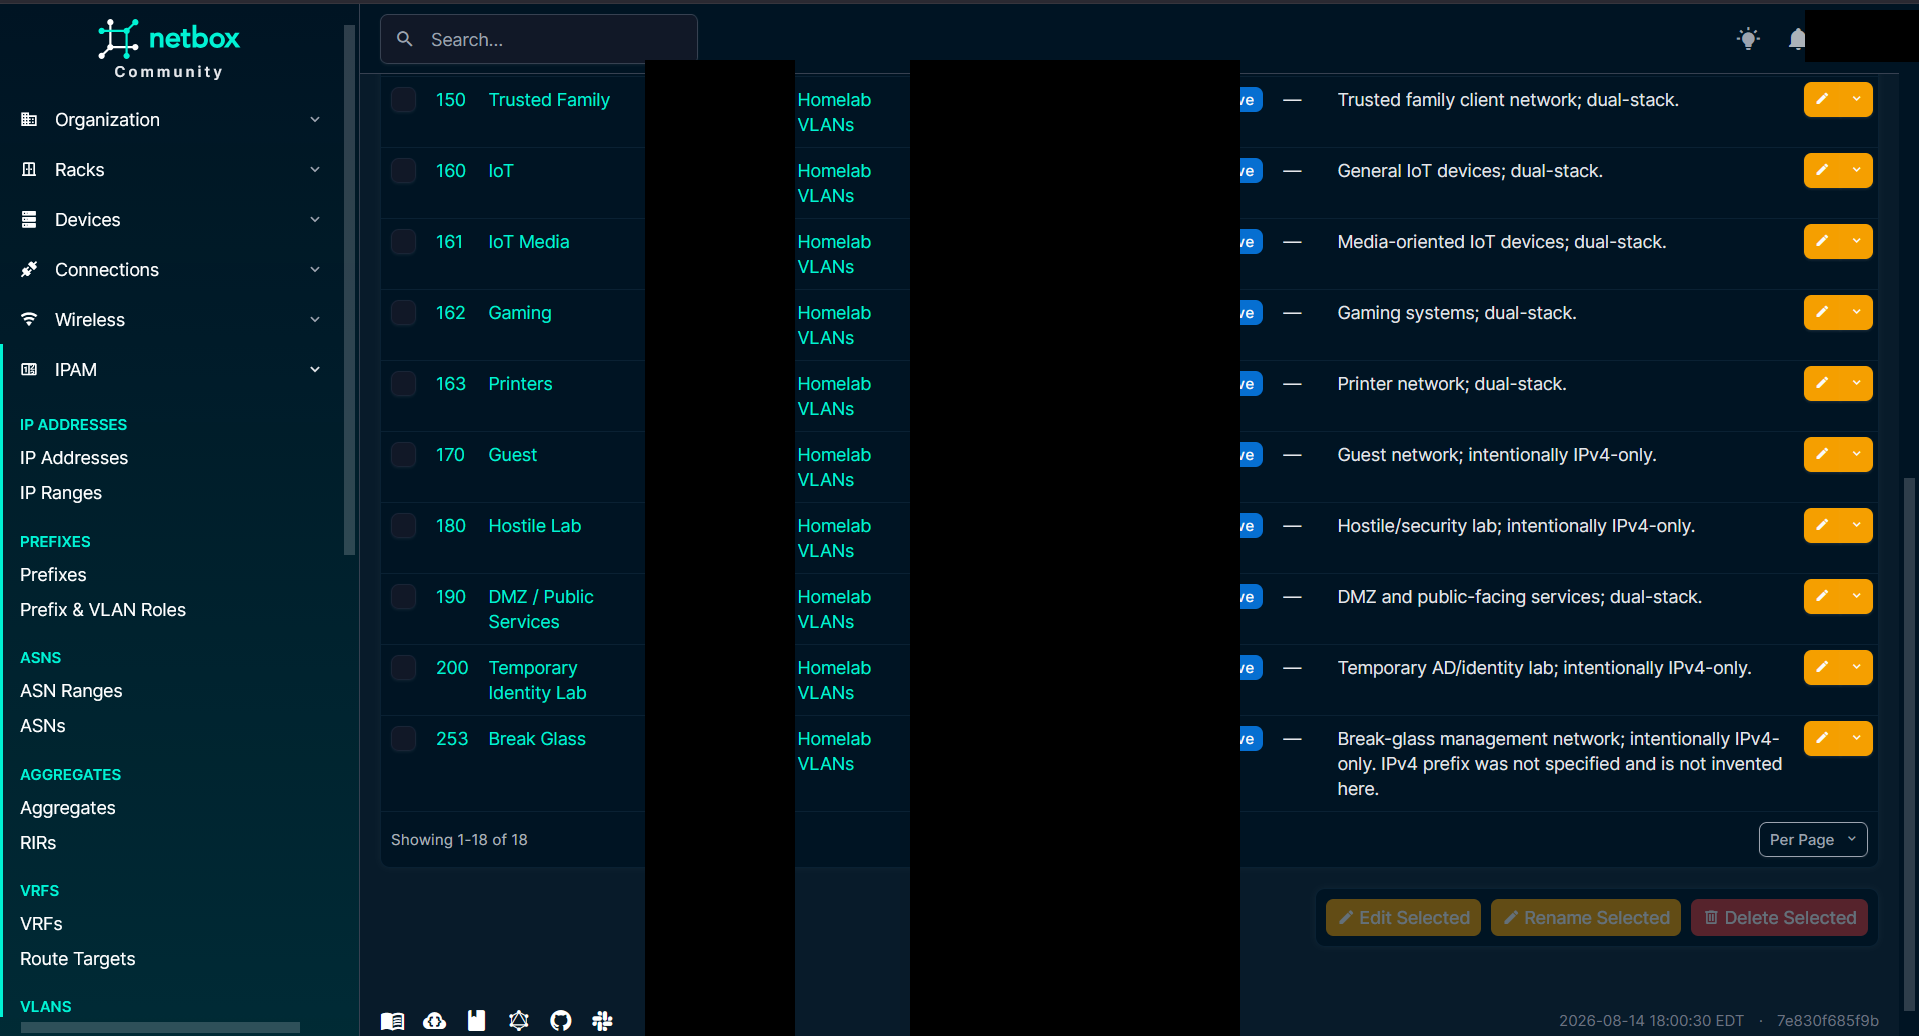The image size is (1919, 1036).
Task: Click the sidebar horizontal scrollbar
Action: (x=160, y=1027)
